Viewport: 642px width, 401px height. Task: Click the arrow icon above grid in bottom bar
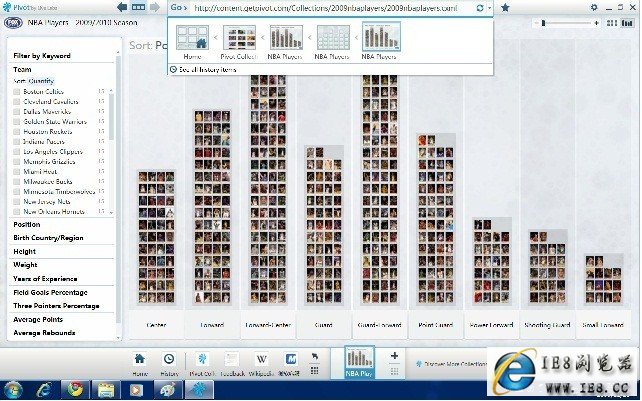(314, 357)
